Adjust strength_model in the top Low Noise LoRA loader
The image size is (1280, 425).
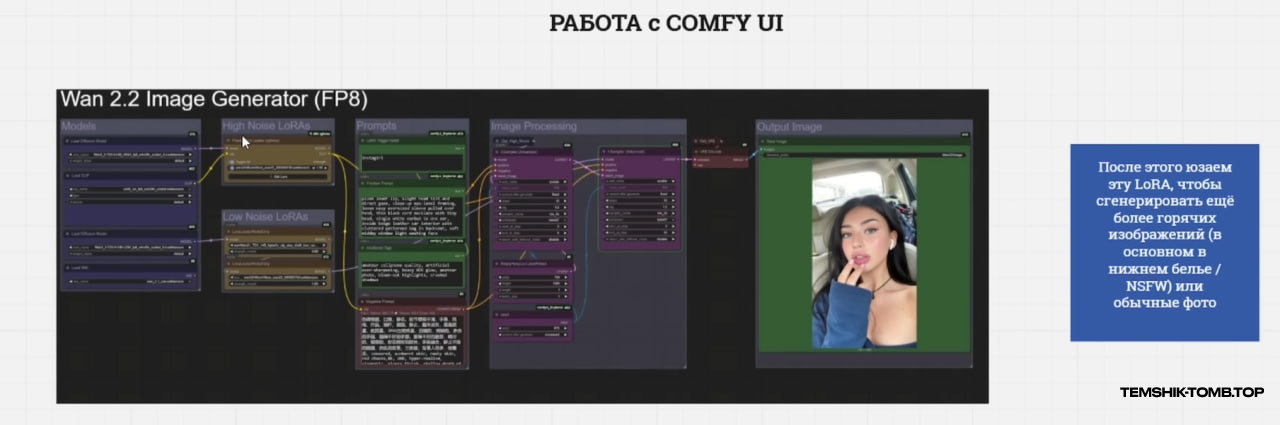click(x=277, y=252)
